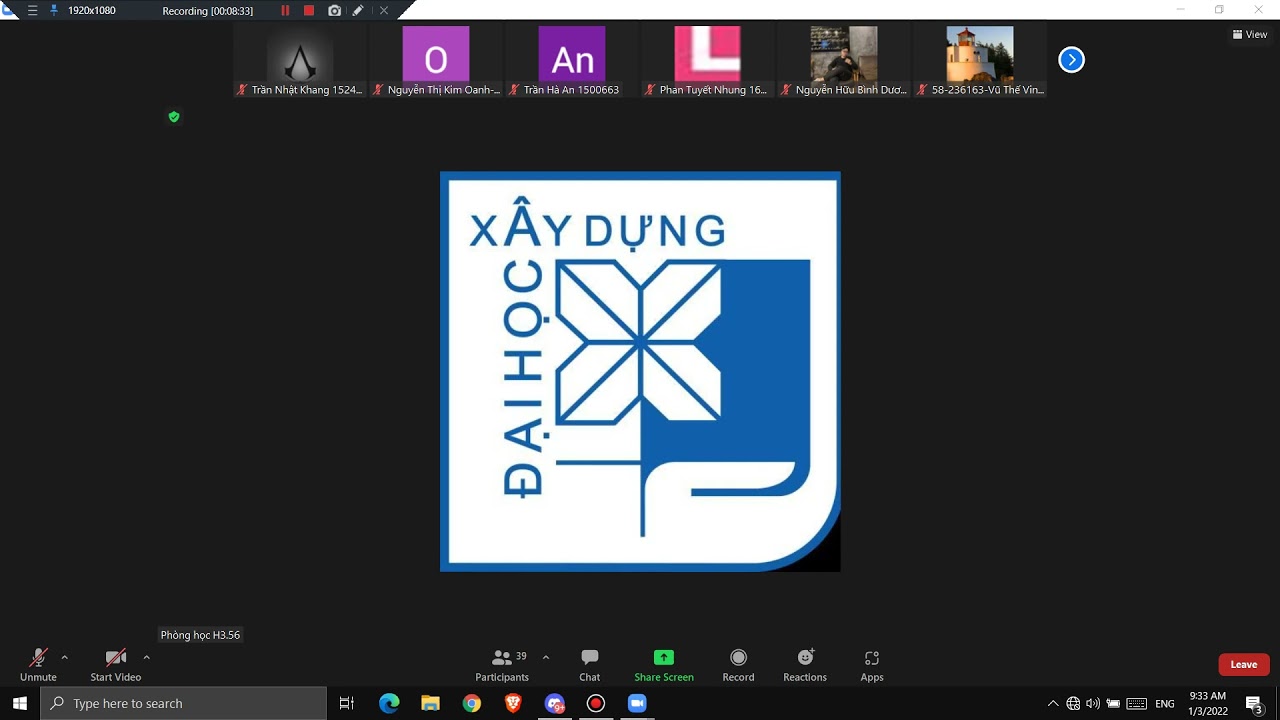Open the volume tray icon
This screenshot has height=720, width=1280.
1093,704
